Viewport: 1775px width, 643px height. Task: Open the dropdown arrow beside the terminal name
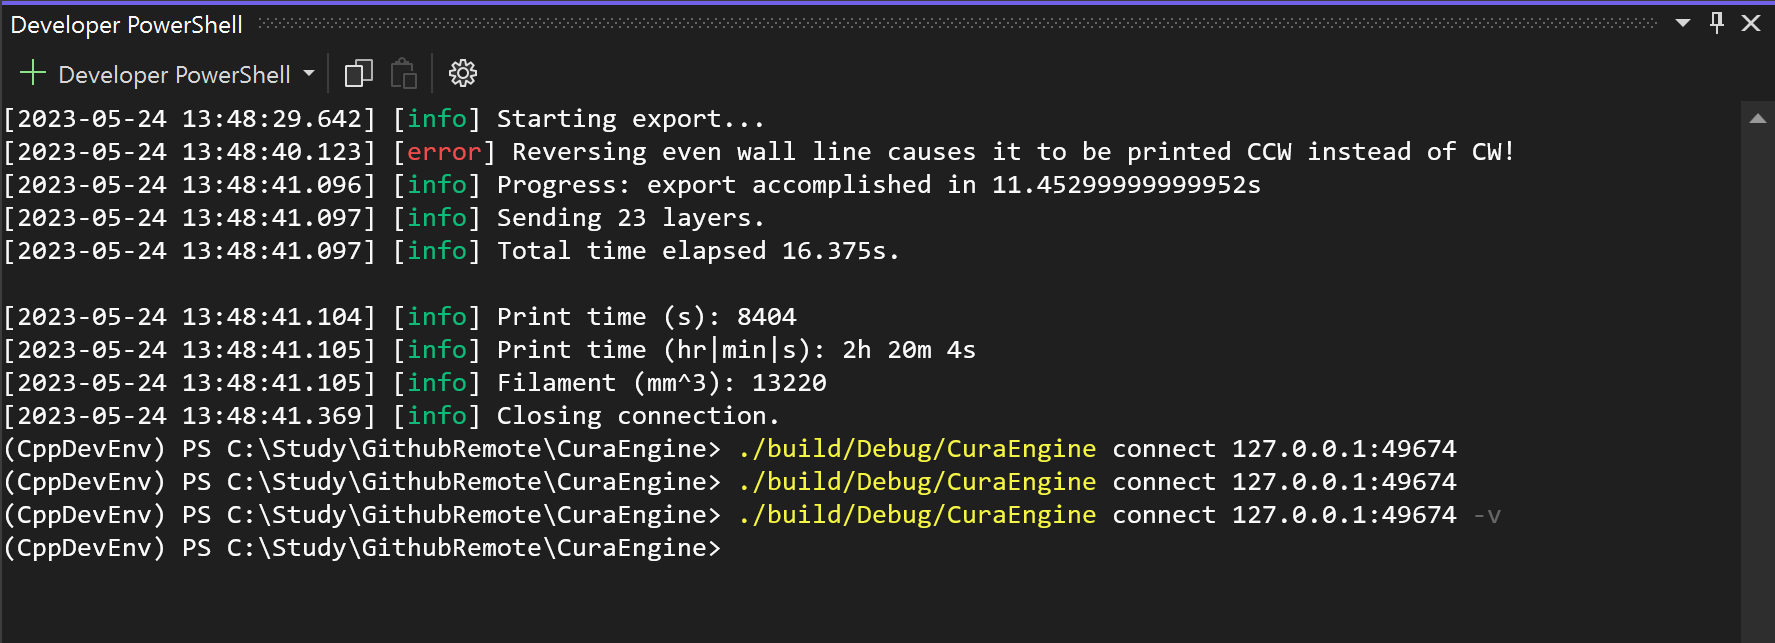pyautogui.click(x=309, y=73)
